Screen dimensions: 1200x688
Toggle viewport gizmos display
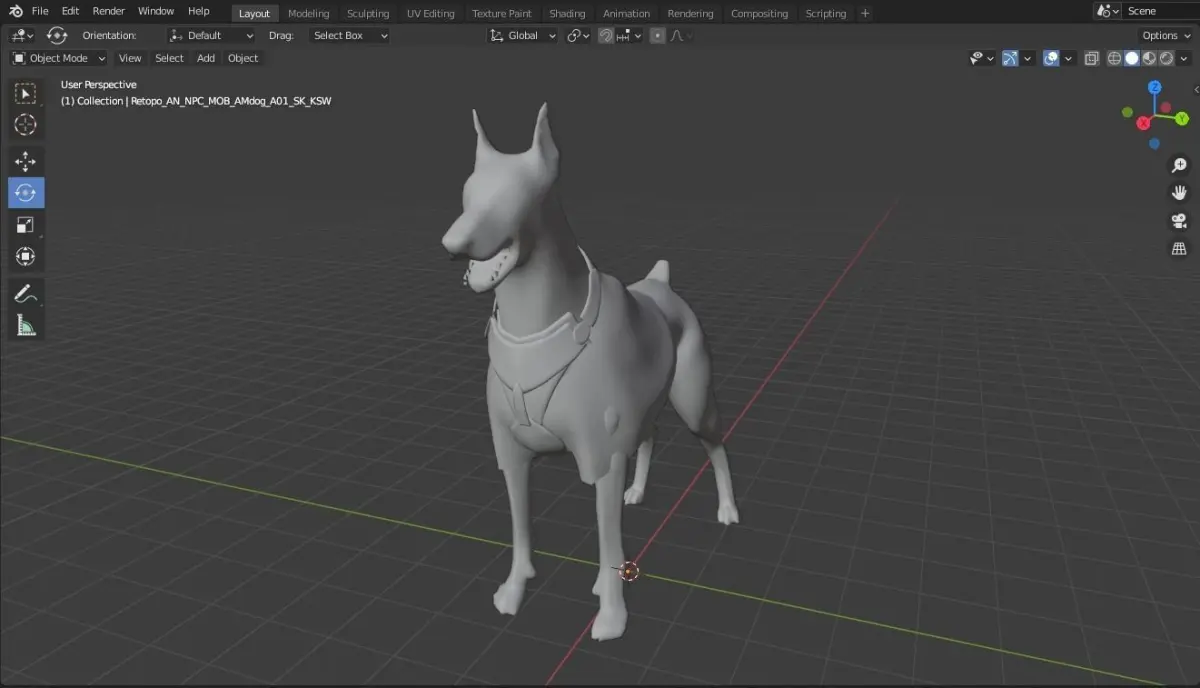tap(1010, 58)
